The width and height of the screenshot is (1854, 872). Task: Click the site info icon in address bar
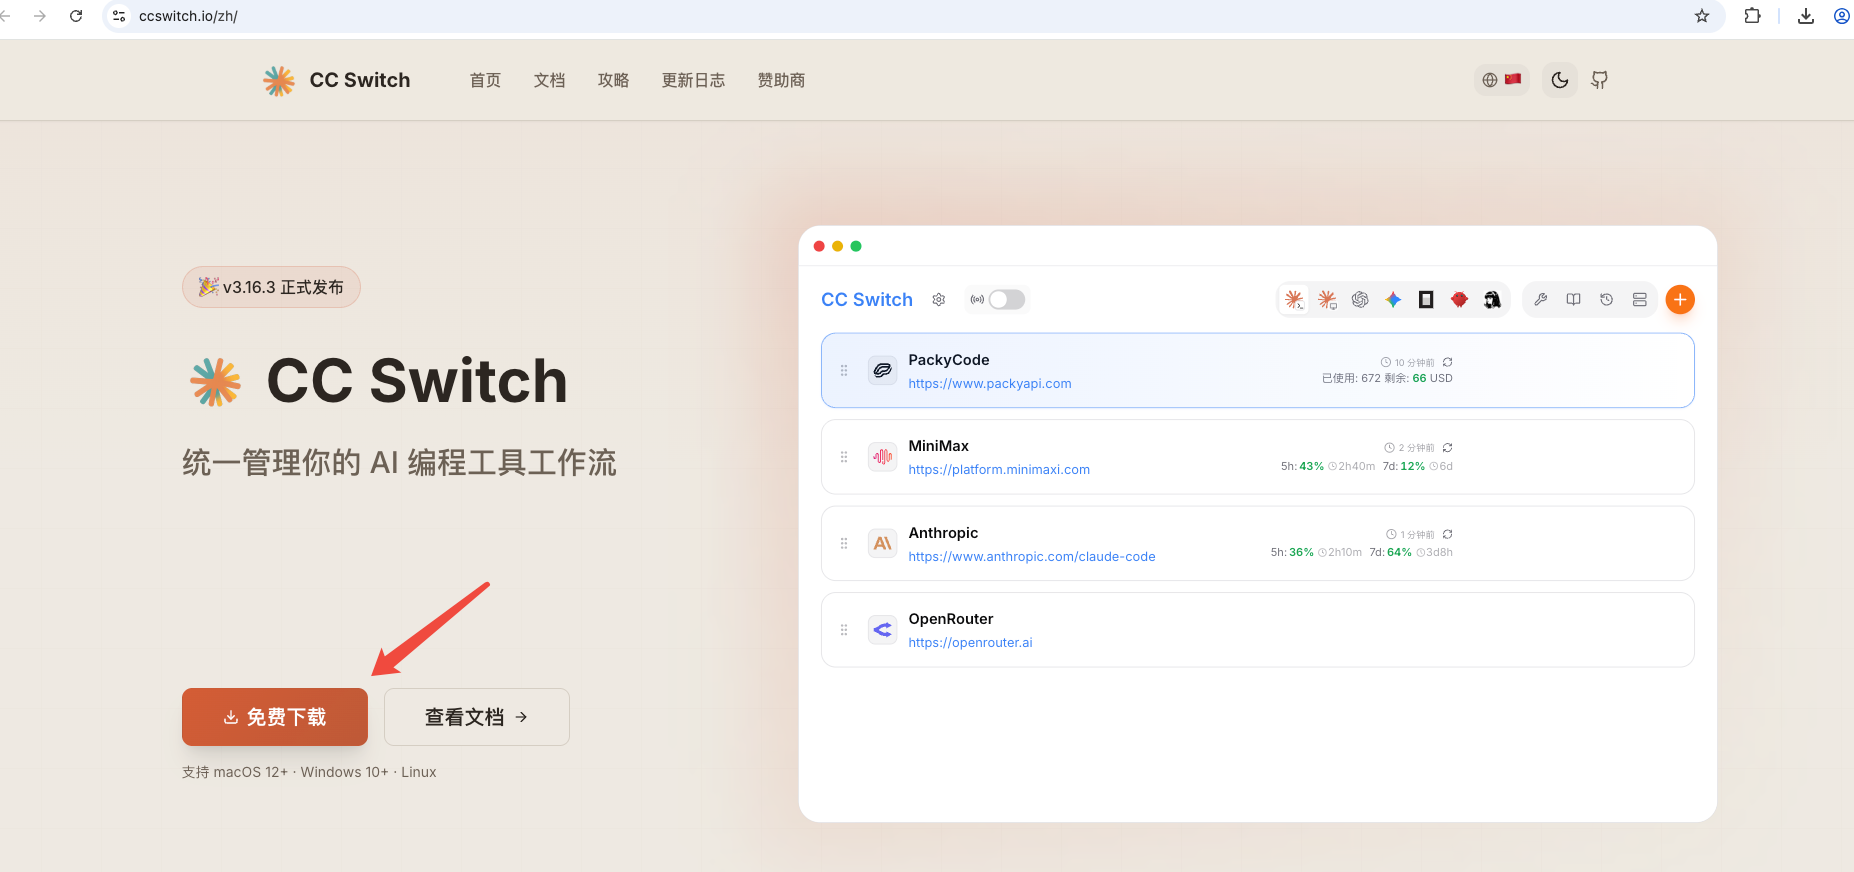[119, 16]
